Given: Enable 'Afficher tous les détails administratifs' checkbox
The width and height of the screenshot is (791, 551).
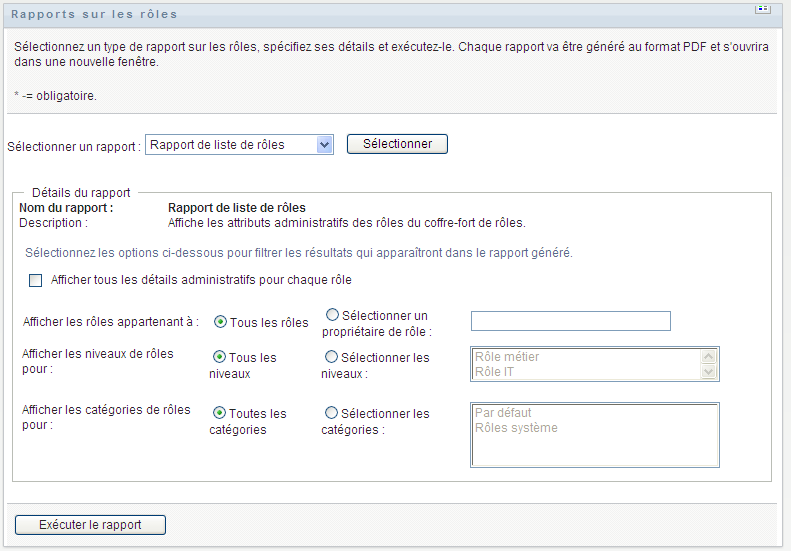Looking at the screenshot, I should coord(36,281).
